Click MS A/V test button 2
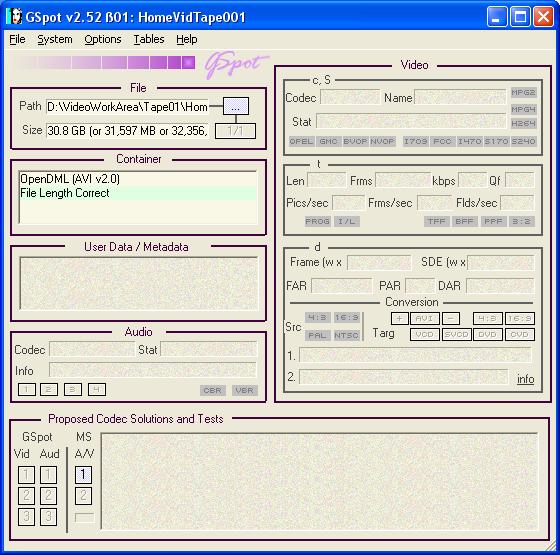Viewport: 560px width, 555px height. 83,496
